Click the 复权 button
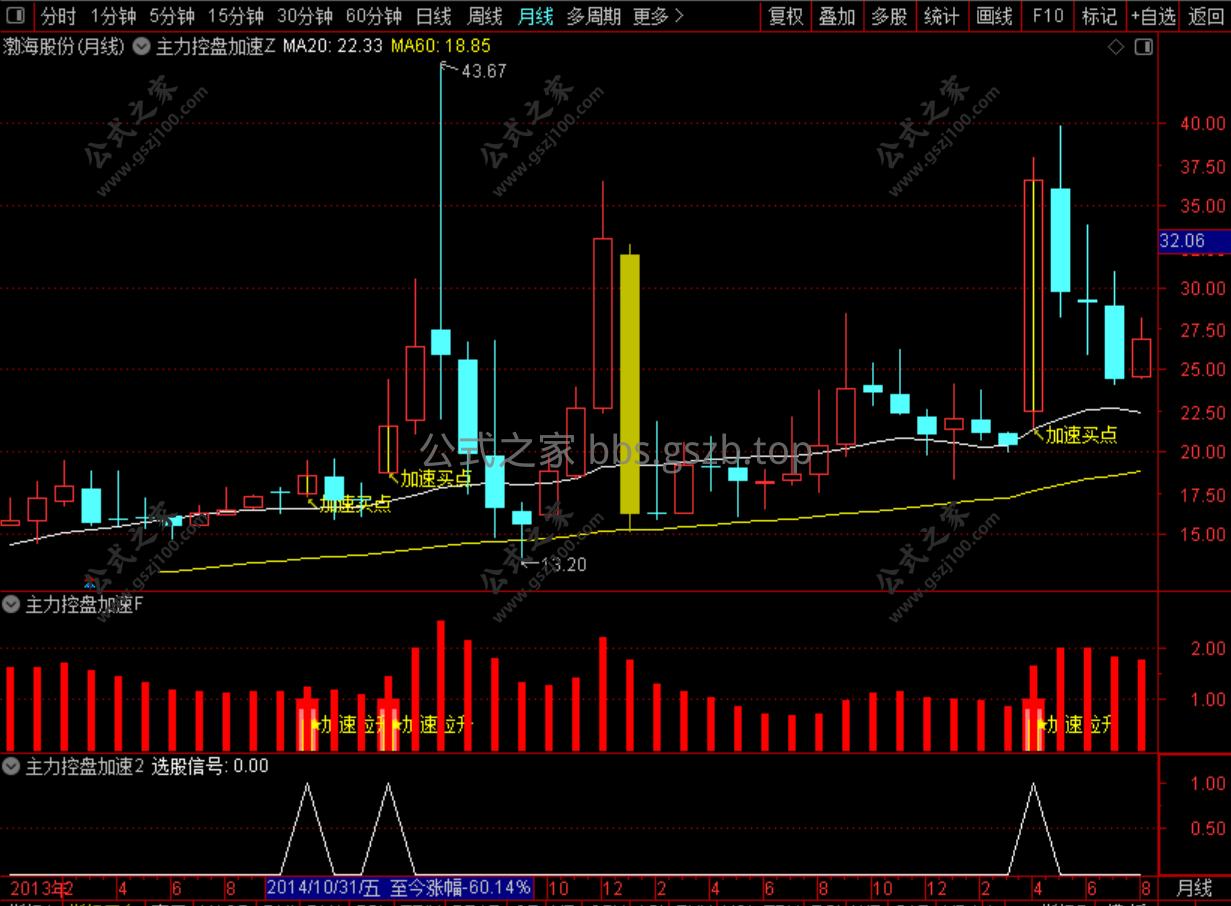 (785, 16)
